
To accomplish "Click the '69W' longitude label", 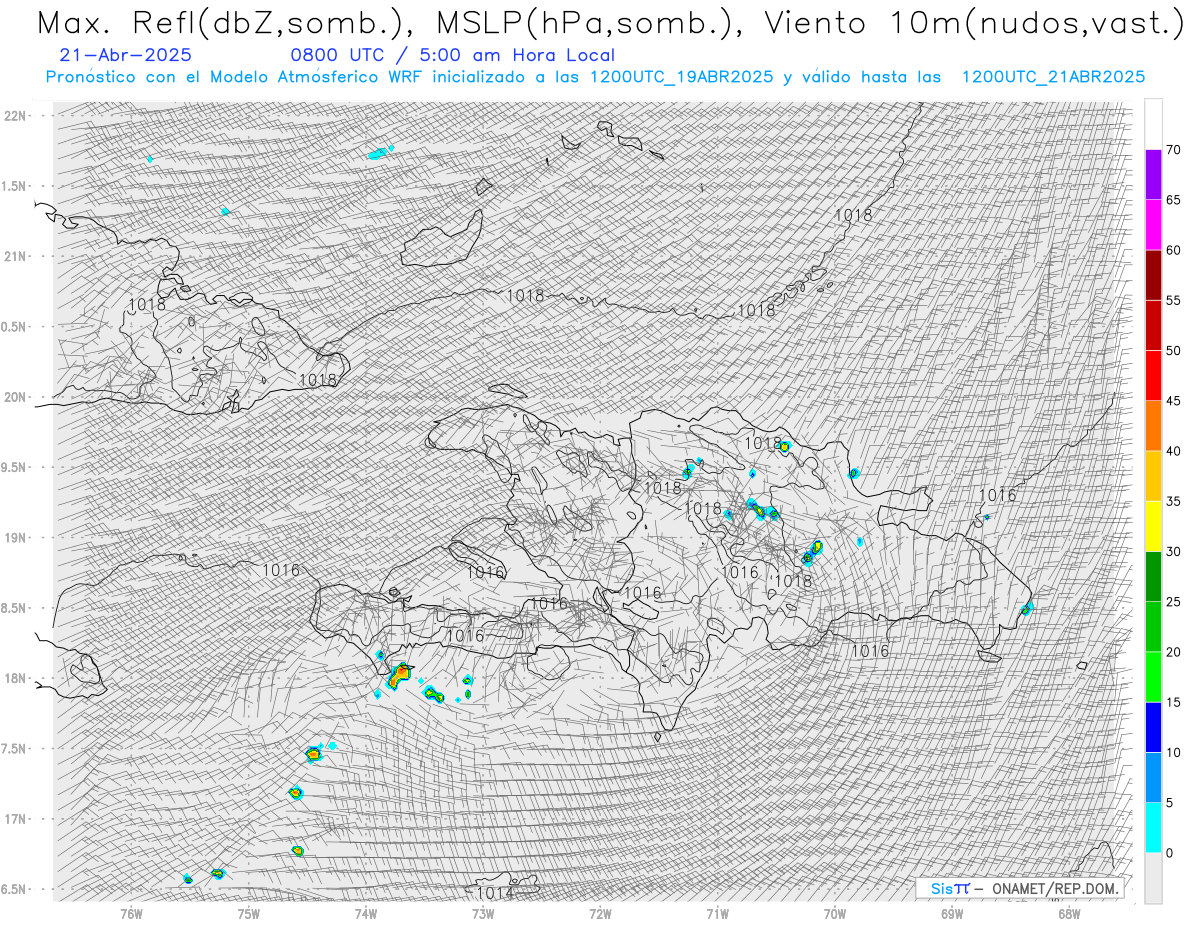I will (952, 912).
